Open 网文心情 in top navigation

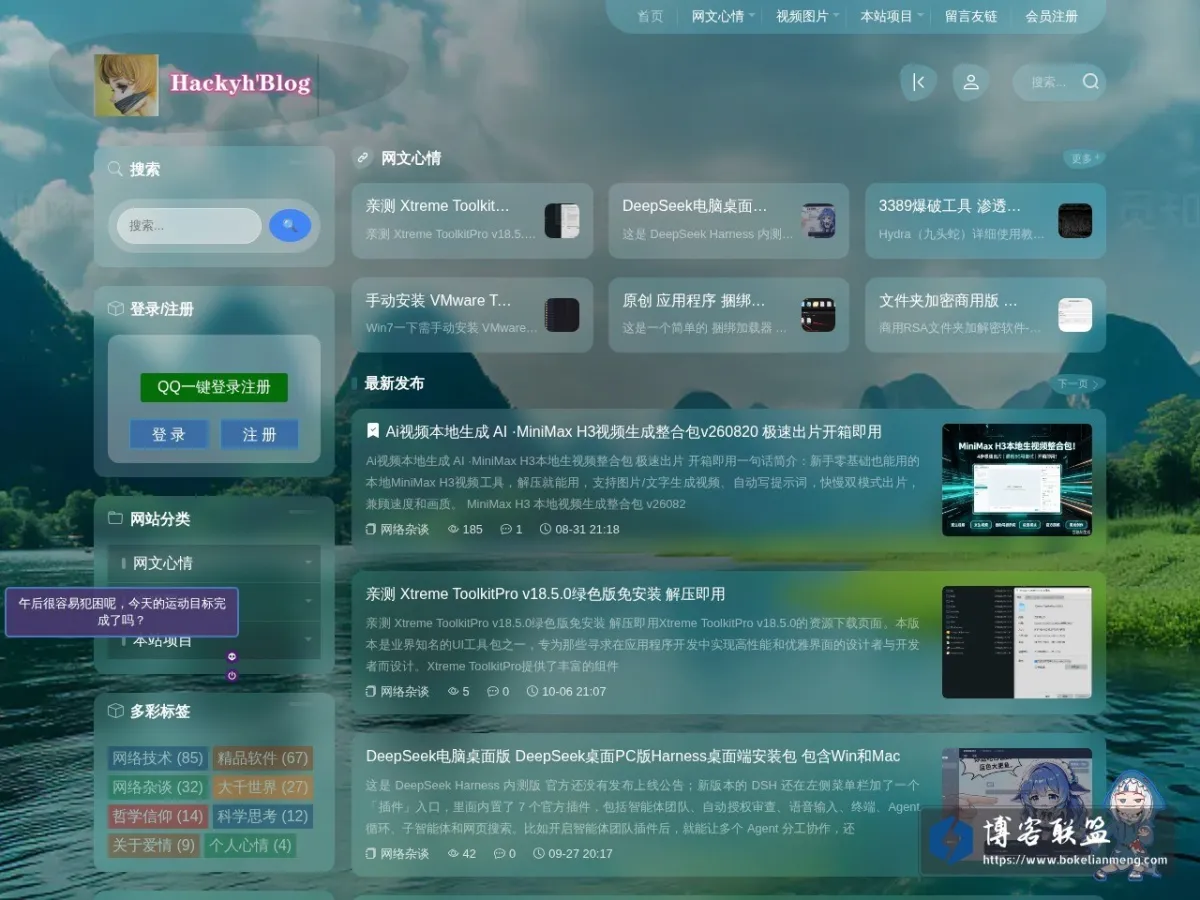coord(718,16)
